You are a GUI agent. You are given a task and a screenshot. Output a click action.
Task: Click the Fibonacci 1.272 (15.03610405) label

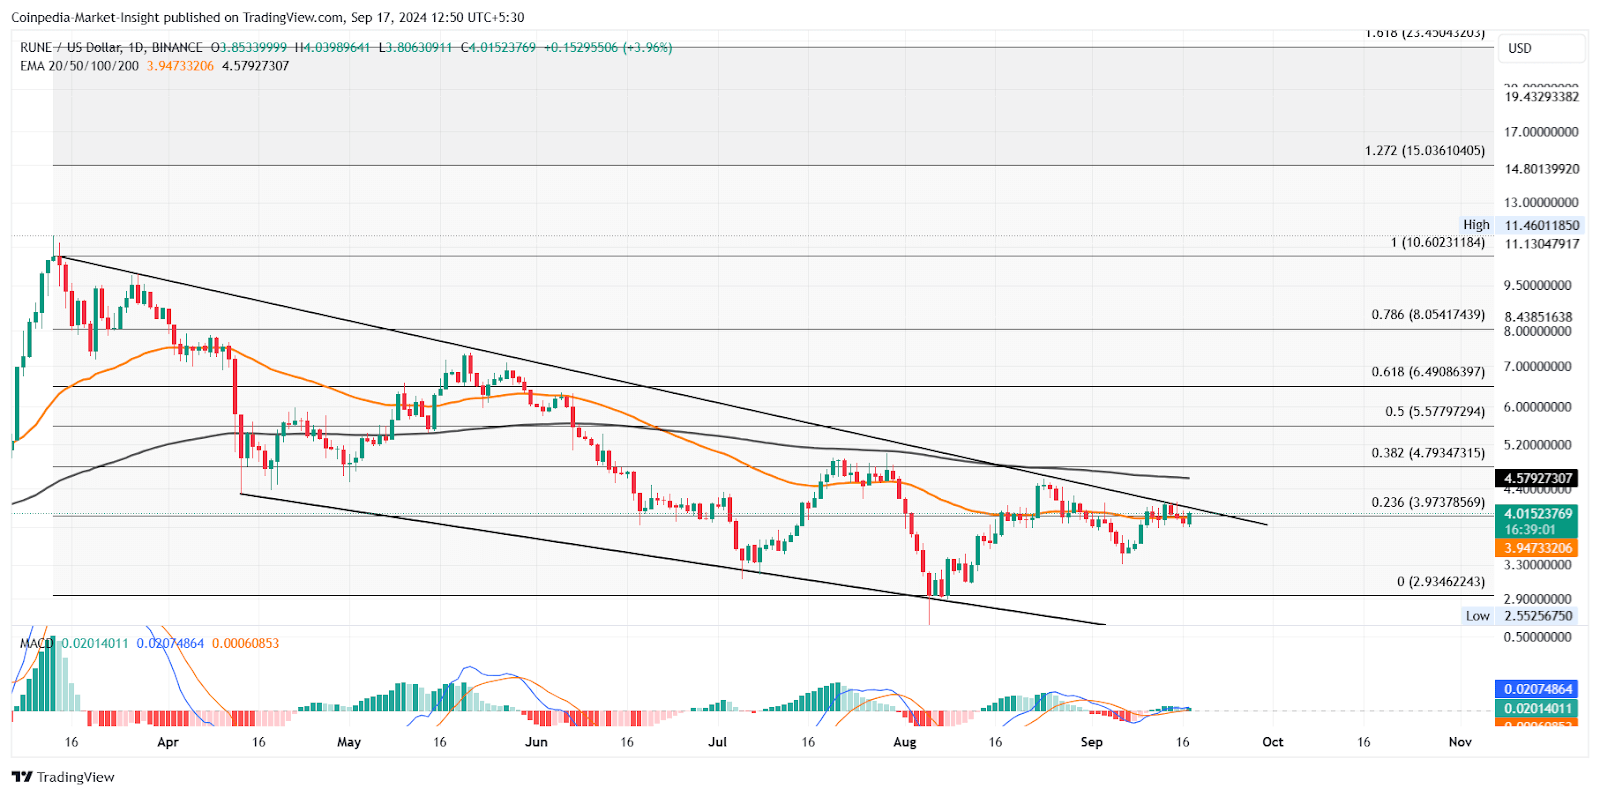[1425, 151]
